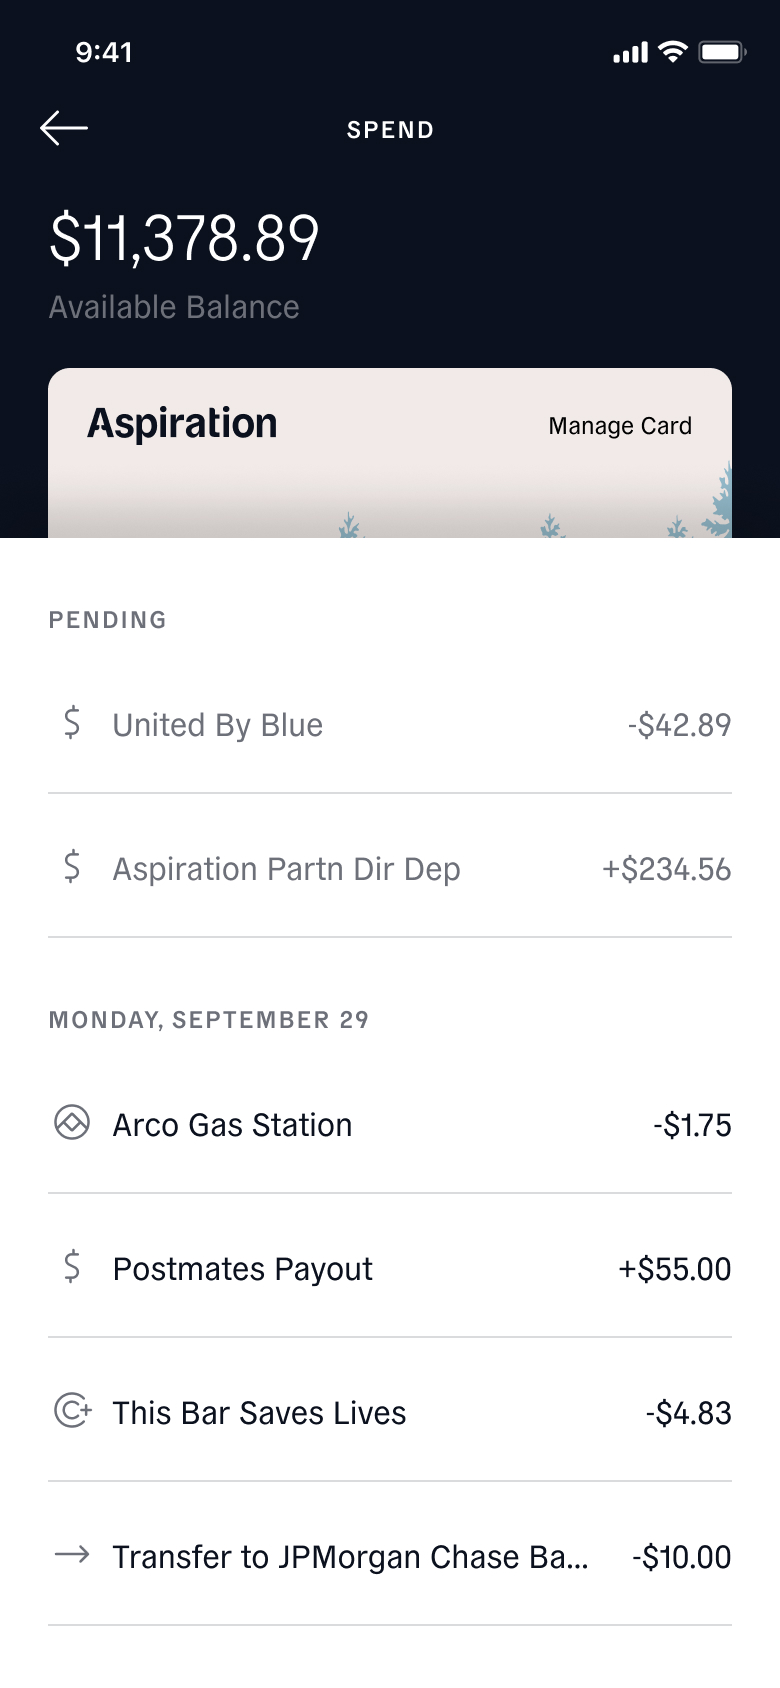Open the Aspiration Partn Dir Dep transaction
Screen dimensions: 780x1688
tap(390, 867)
